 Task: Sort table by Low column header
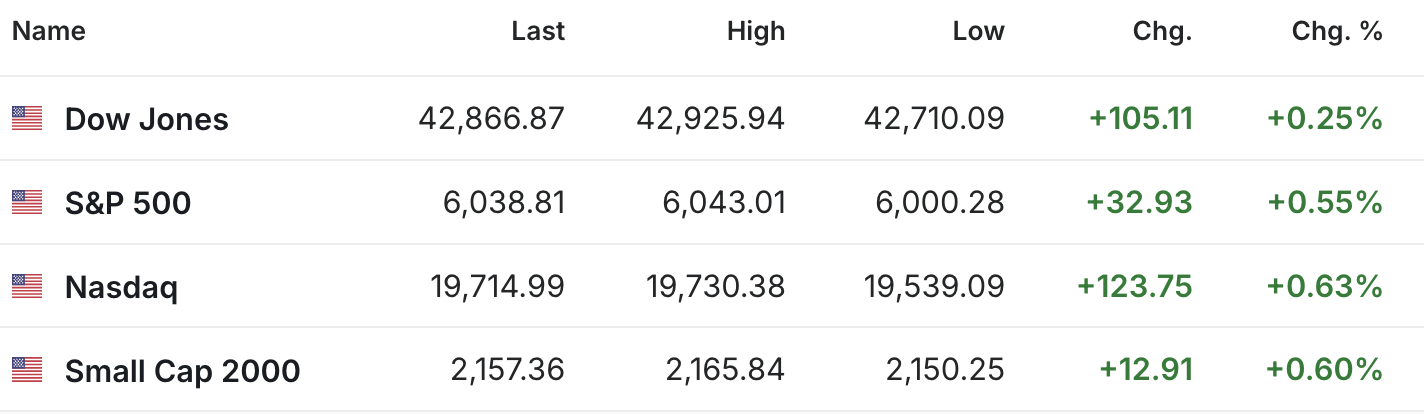coord(978,31)
